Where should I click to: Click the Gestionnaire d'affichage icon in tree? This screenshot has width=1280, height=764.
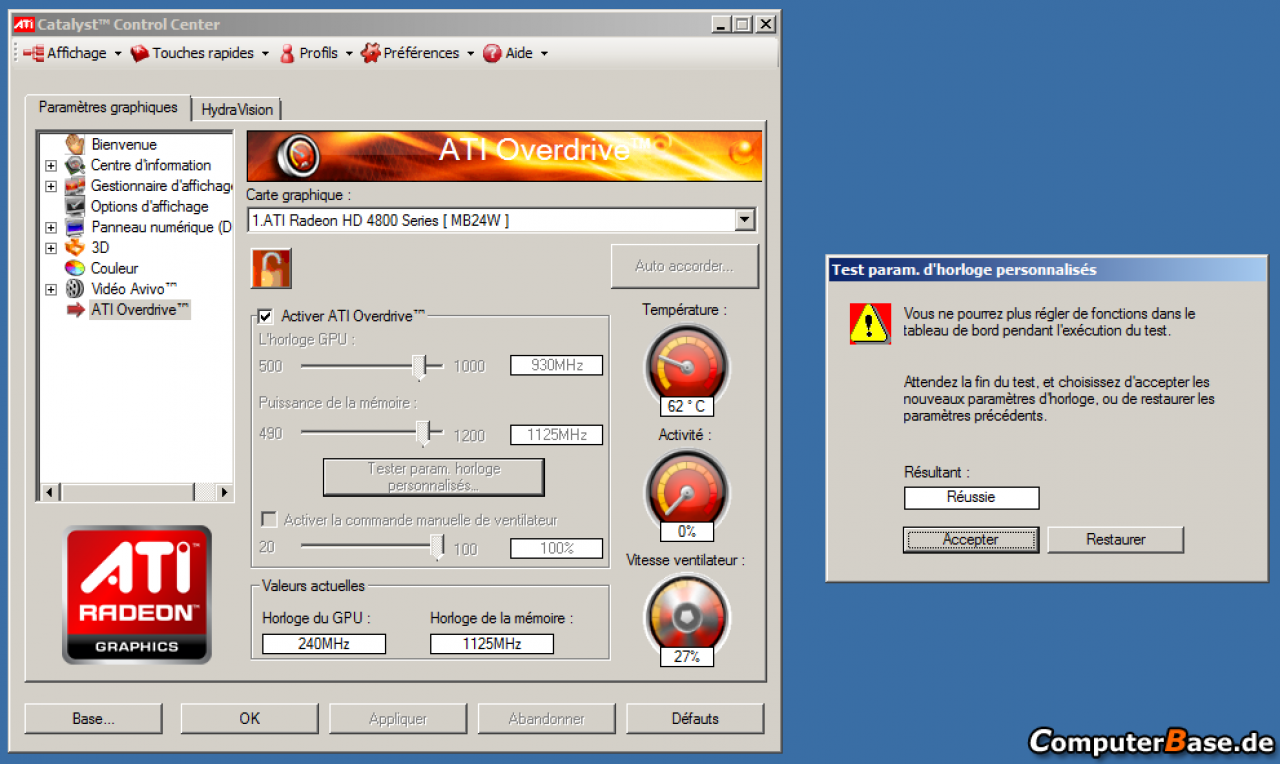pyautogui.click(x=75, y=186)
